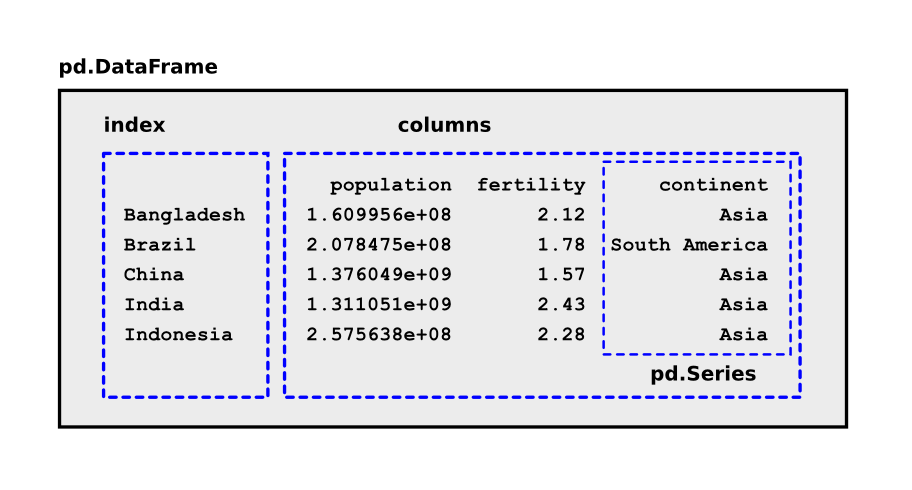
Task: Click the China index entry
Action: [154, 275]
